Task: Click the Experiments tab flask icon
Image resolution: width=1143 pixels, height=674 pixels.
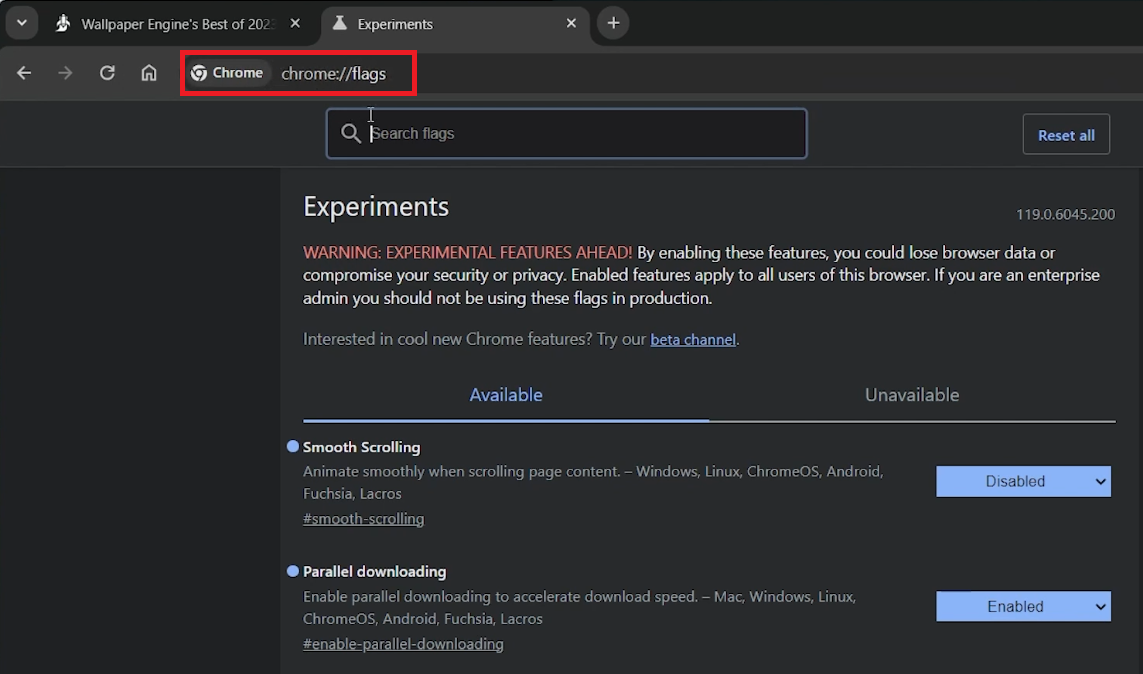Action: pos(340,23)
